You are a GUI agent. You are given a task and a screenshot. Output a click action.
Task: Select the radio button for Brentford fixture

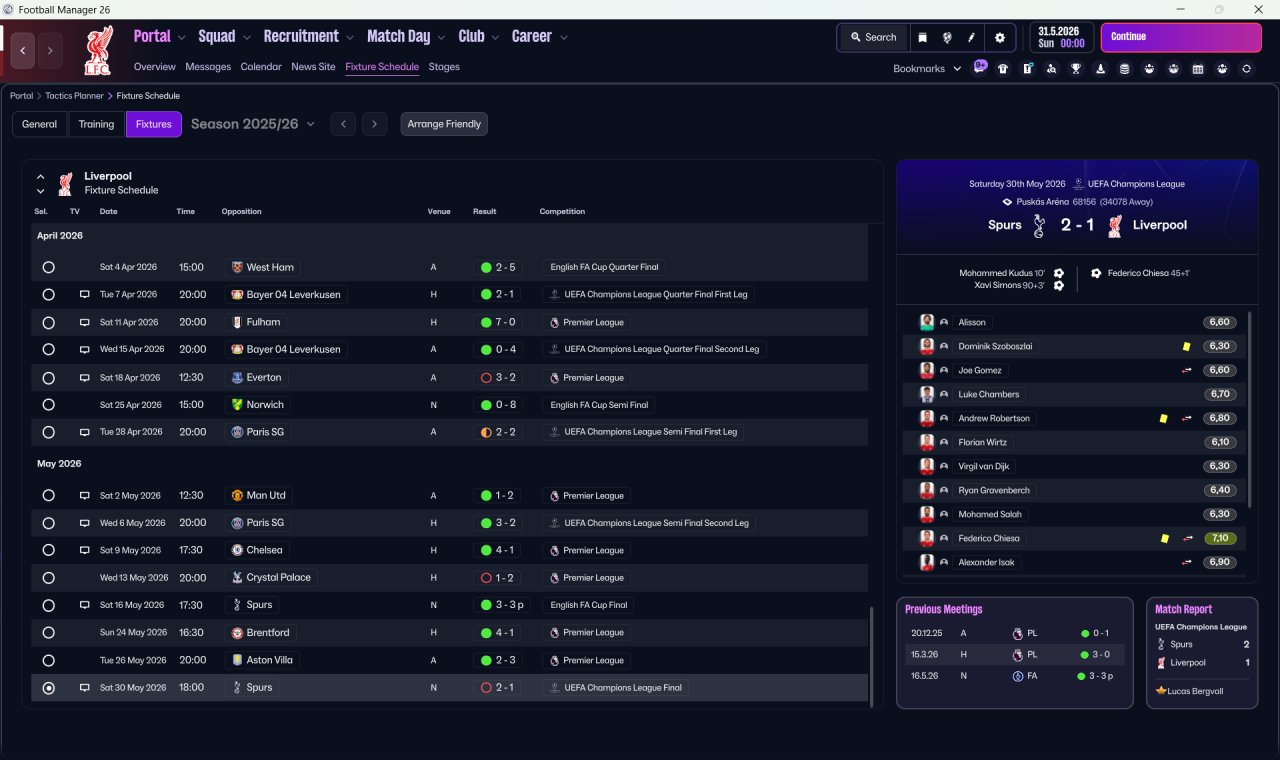coord(48,633)
